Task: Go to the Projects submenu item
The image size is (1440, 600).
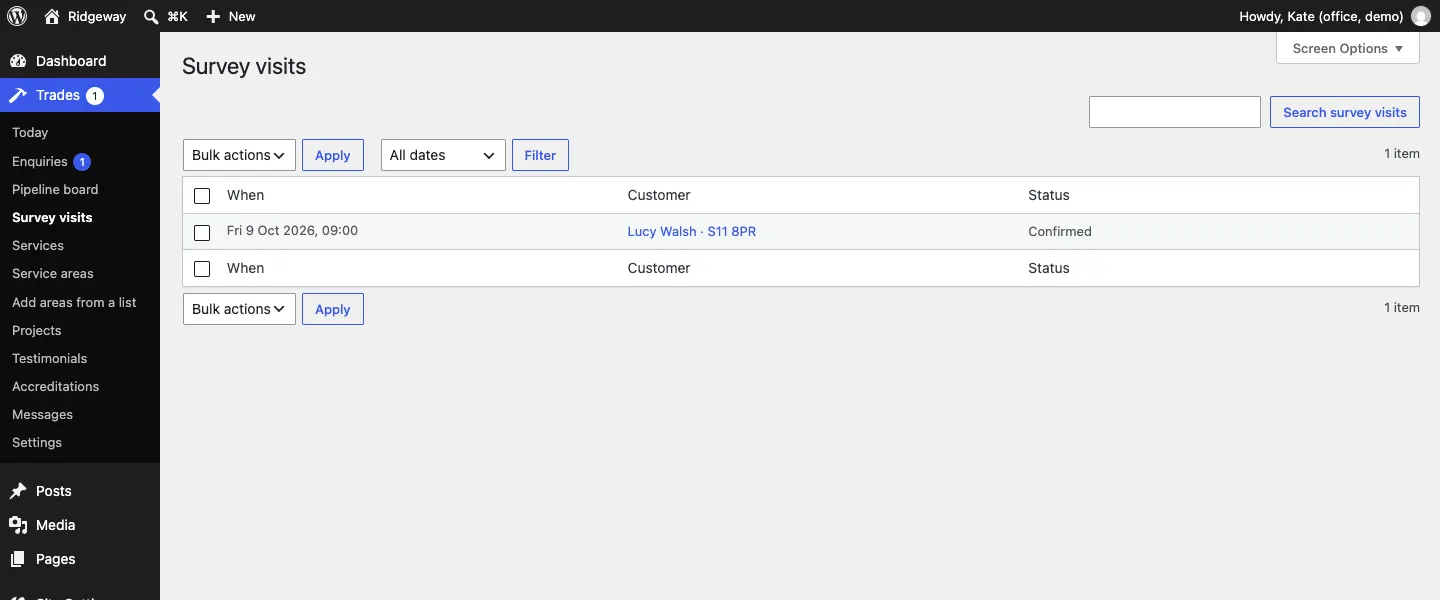Action: coord(37,330)
